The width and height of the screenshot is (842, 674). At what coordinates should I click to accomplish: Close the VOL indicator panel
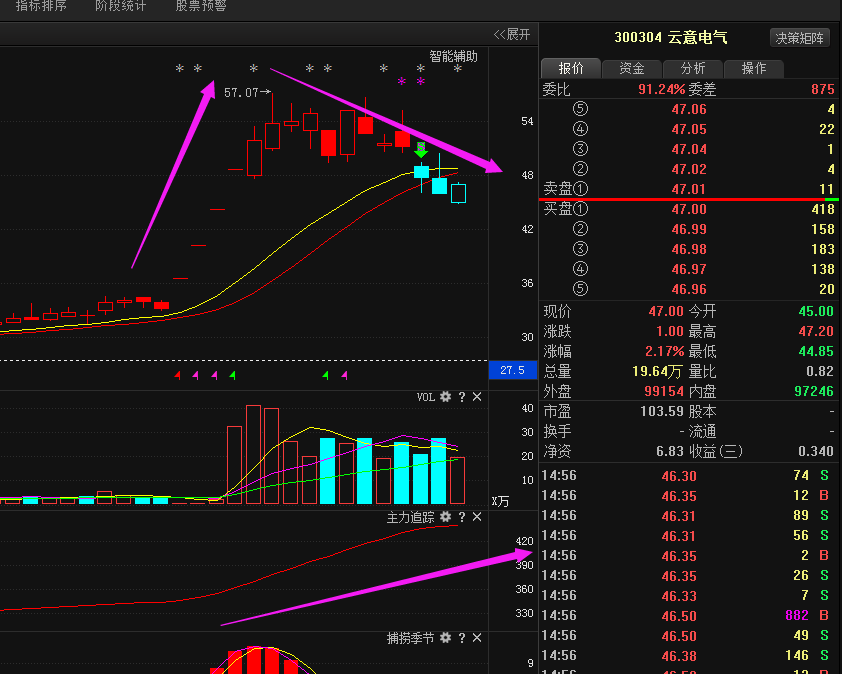477,397
